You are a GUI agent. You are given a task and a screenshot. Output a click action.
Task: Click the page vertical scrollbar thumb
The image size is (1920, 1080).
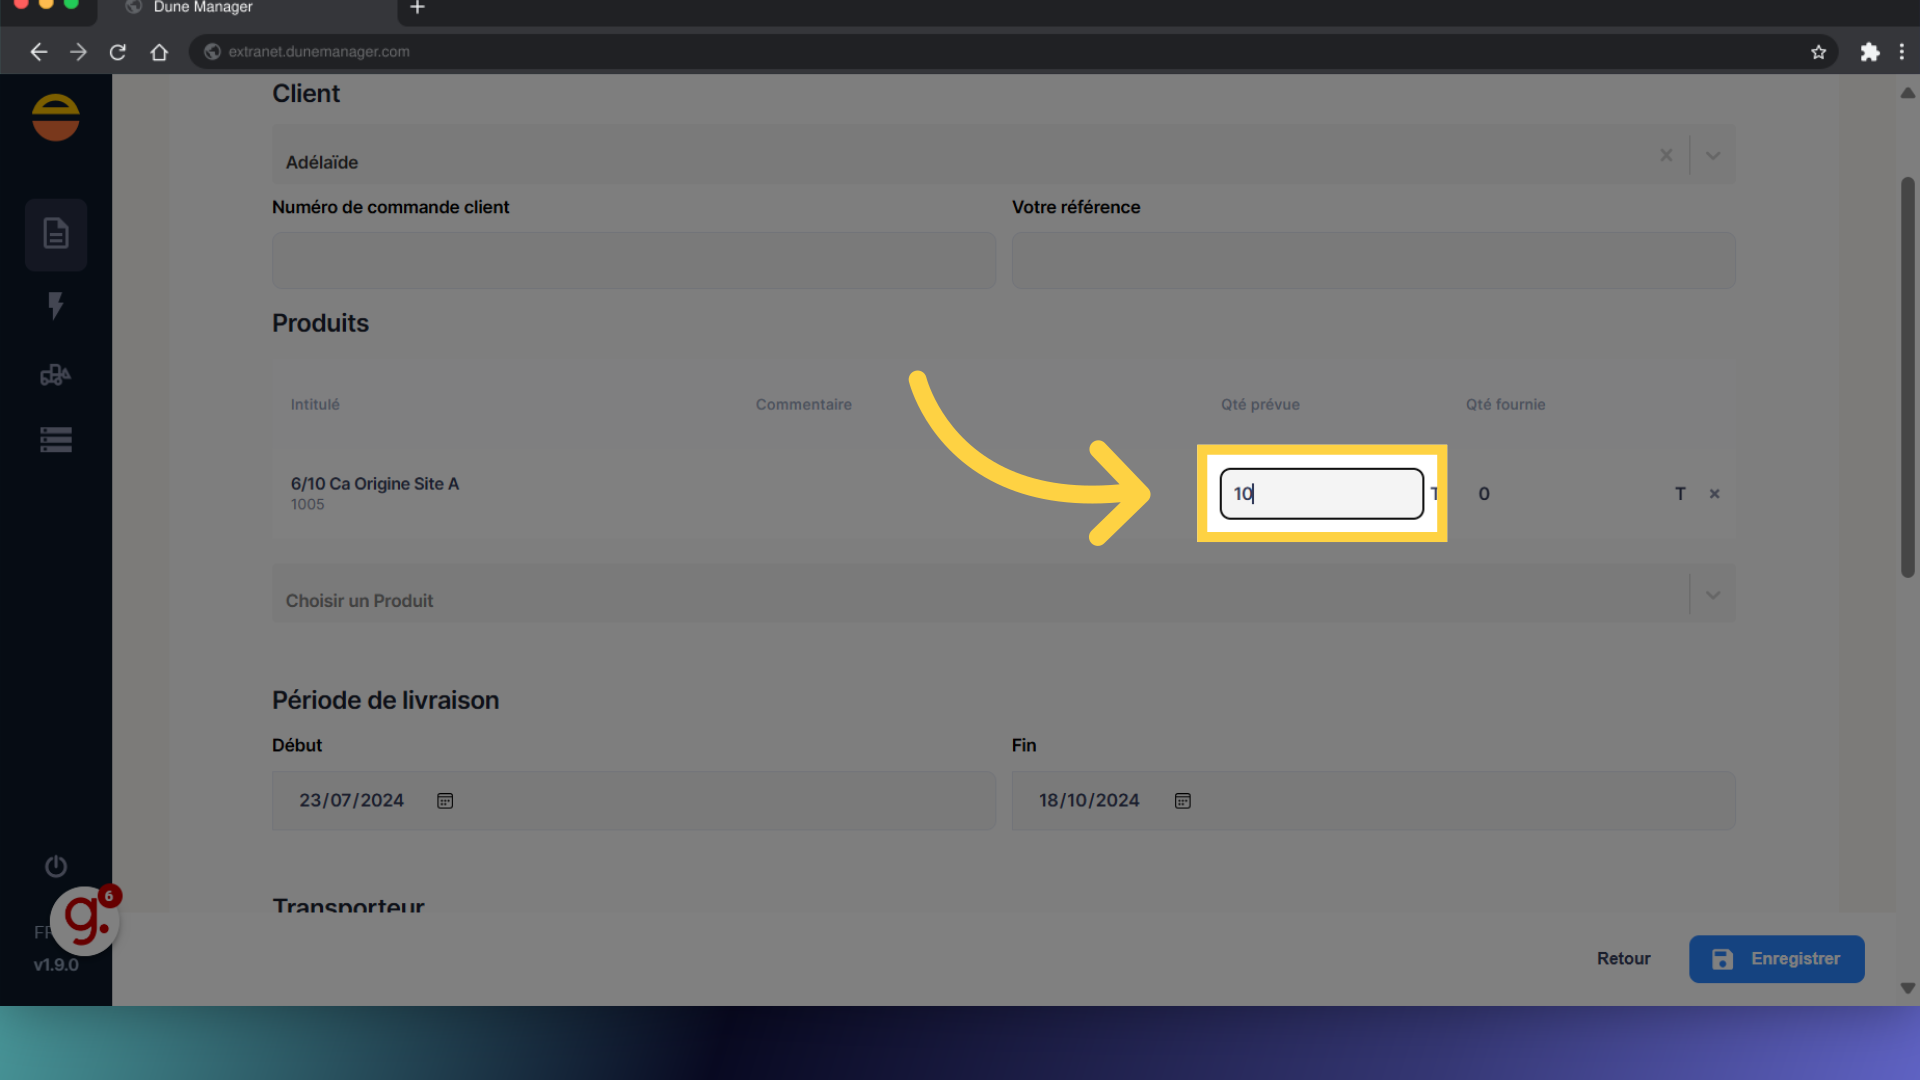pyautogui.click(x=1907, y=377)
